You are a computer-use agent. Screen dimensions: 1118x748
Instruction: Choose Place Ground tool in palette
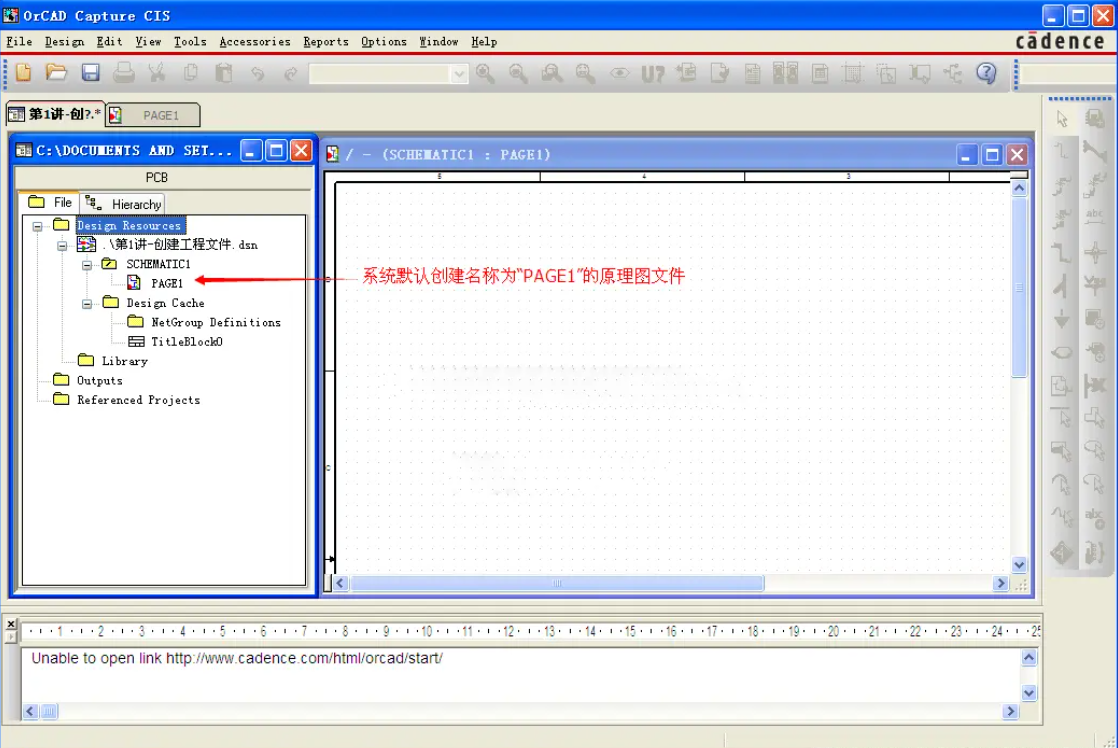(1062, 319)
